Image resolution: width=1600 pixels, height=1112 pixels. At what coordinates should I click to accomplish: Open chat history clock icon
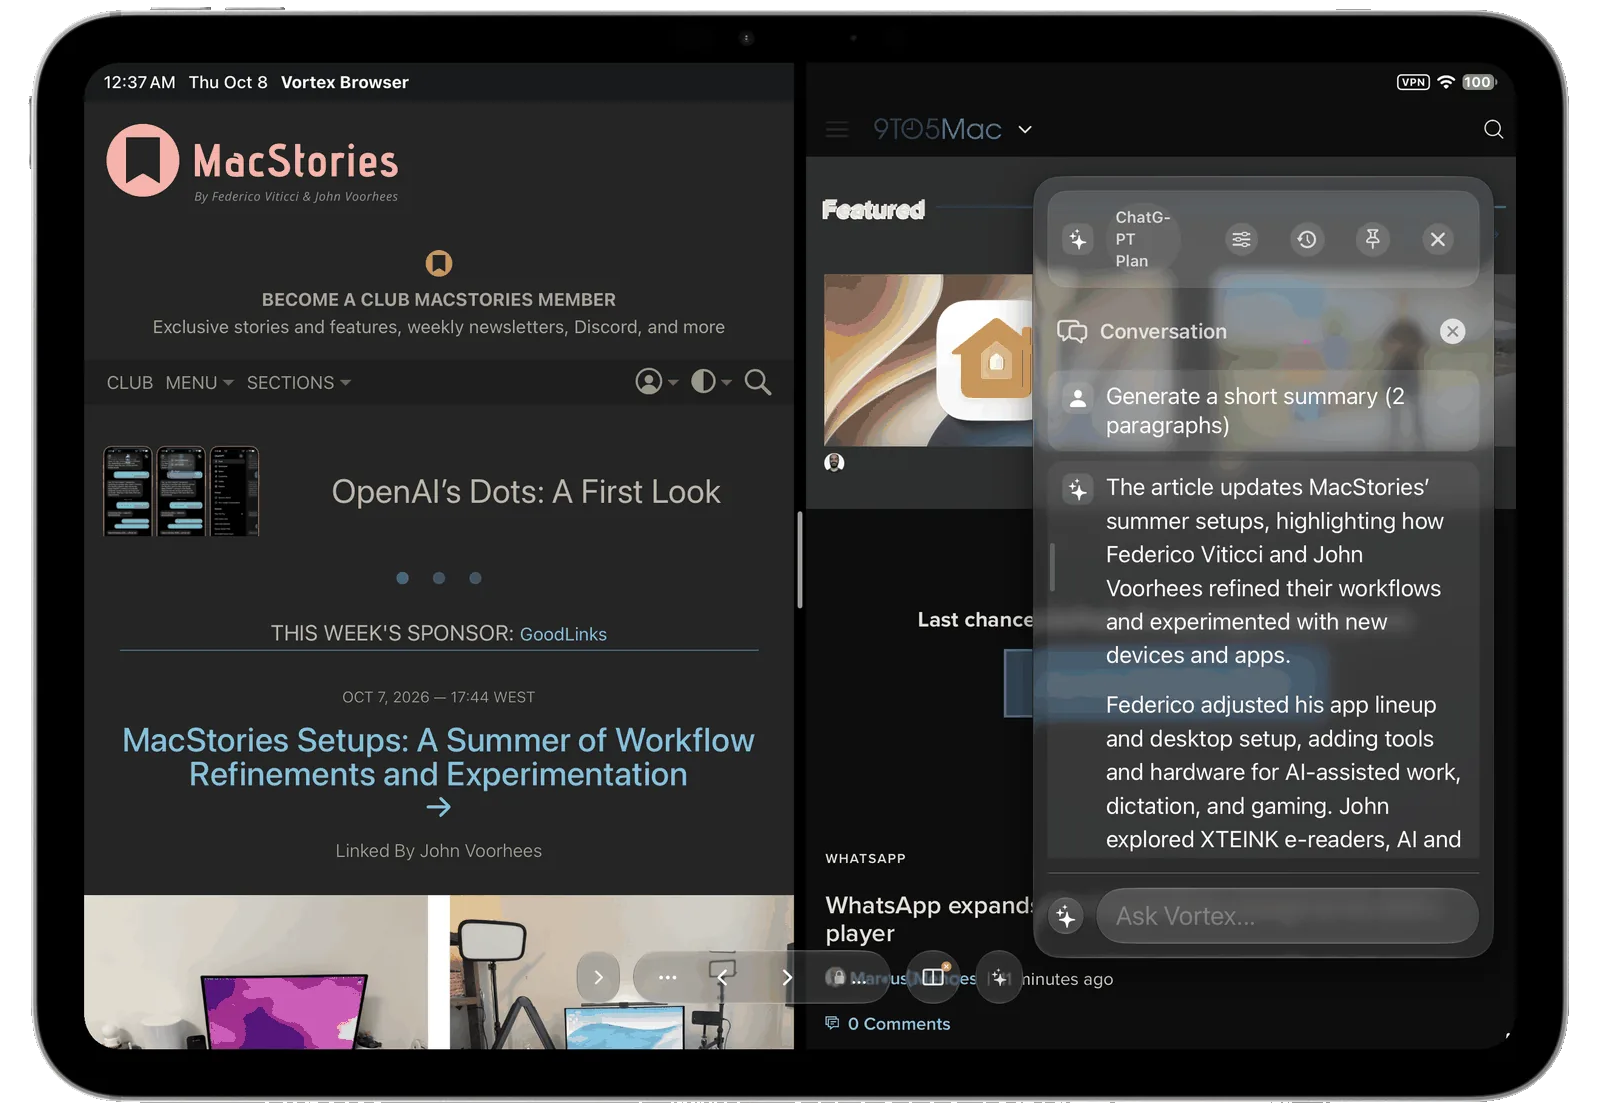click(1307, 239)
